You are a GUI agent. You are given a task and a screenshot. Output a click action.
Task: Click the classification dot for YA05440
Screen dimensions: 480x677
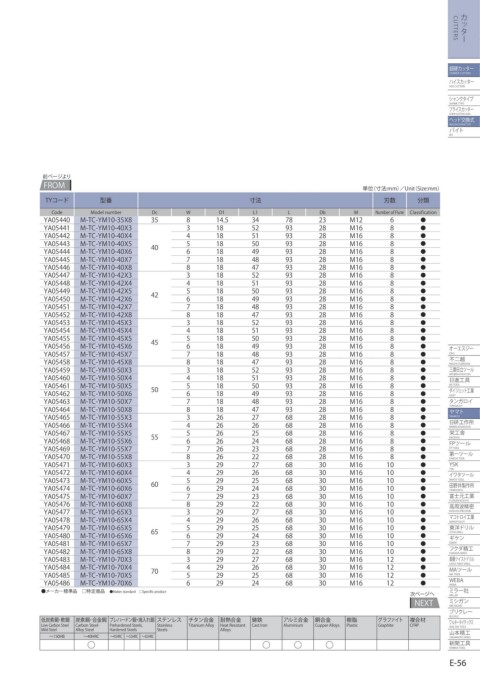pyautogui.click(x=423, y=220)
